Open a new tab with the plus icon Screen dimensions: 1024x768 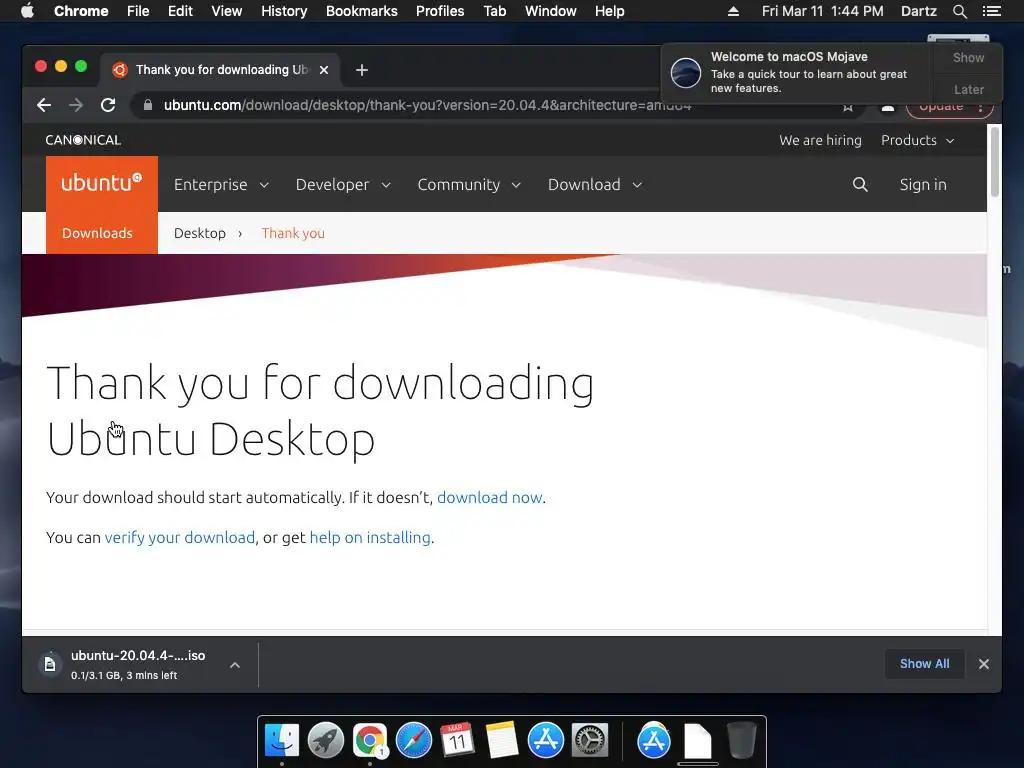tap(362, 70)
